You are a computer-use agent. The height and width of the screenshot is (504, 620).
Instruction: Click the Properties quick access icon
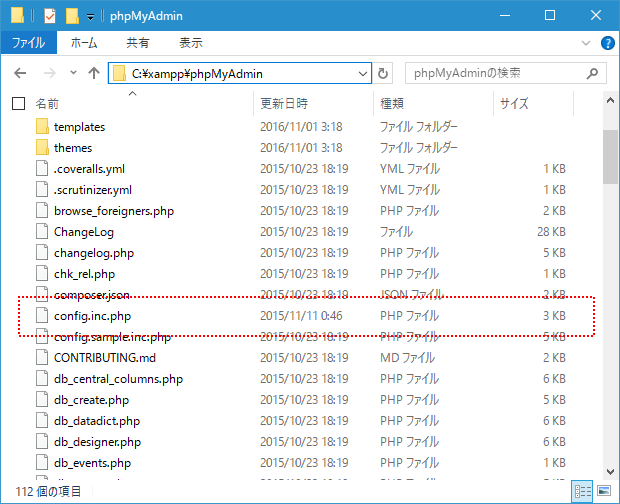[x=50, y=16]
